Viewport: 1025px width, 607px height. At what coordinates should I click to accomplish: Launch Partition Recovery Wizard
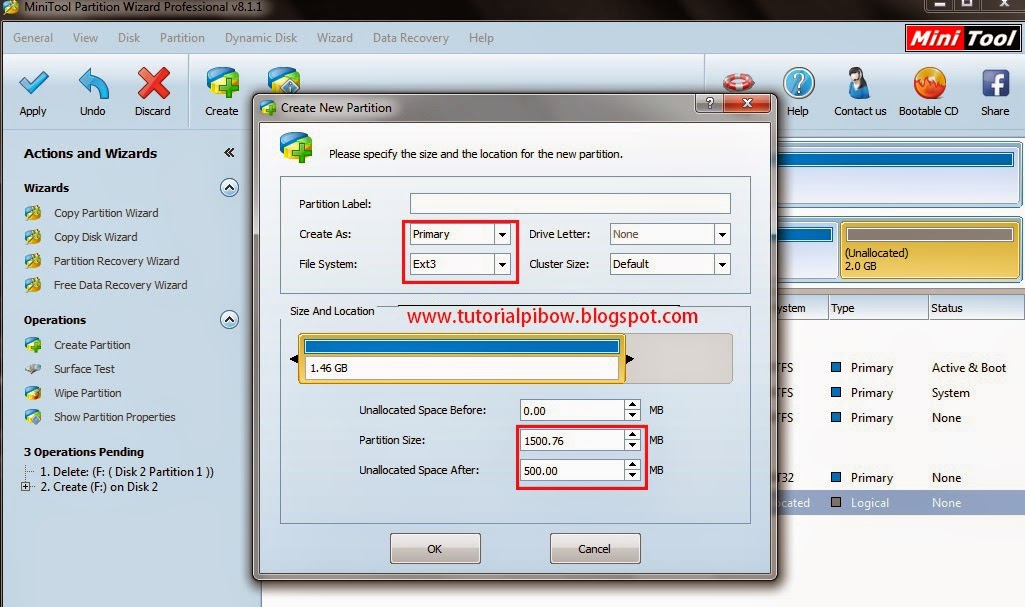[116, 261]
